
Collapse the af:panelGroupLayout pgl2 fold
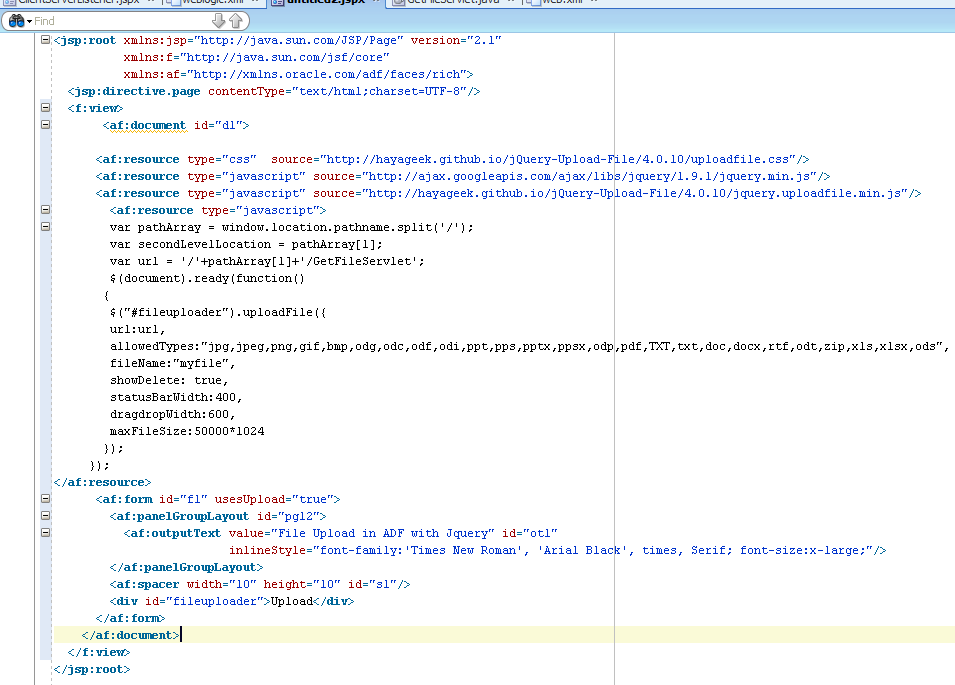45,516
